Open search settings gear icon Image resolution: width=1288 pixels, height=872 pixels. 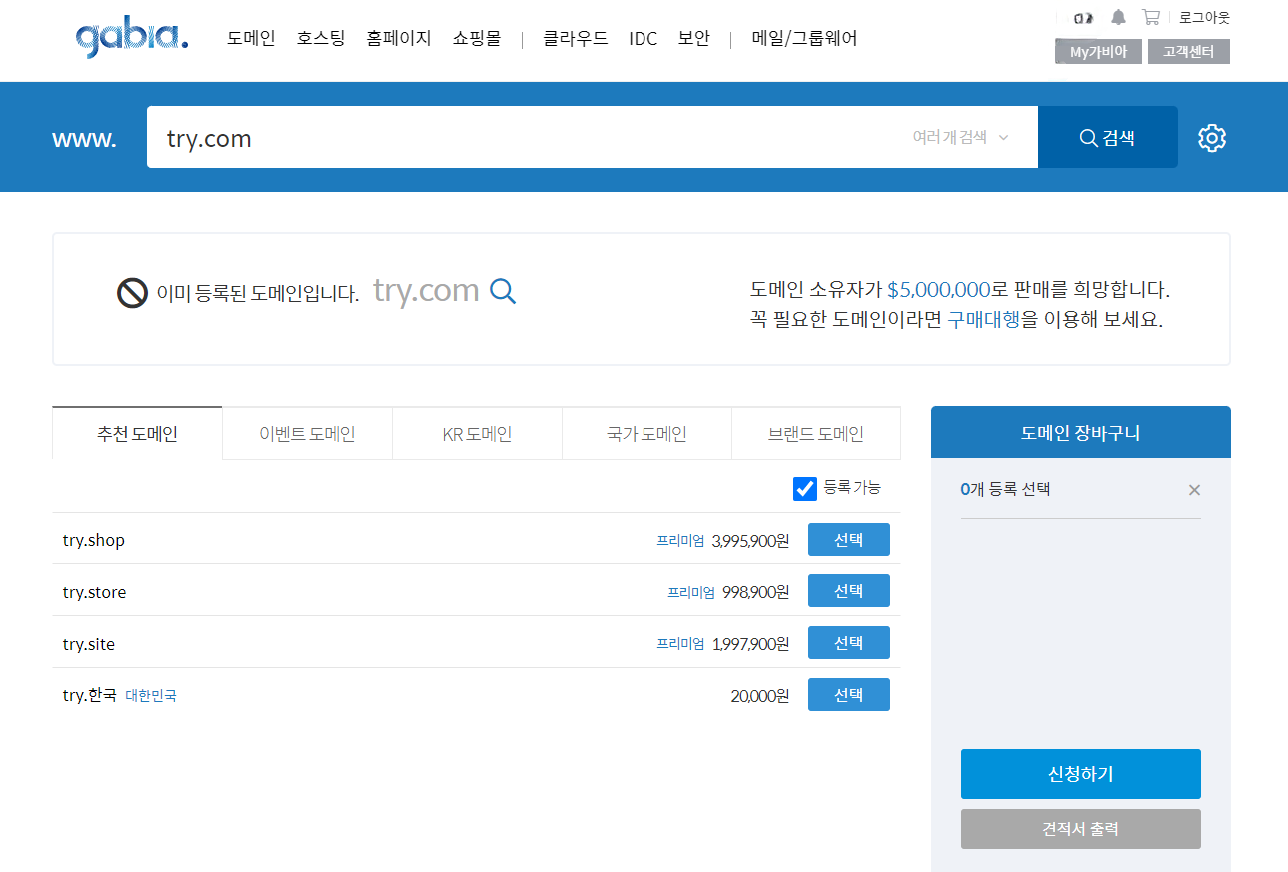tap(1212, 138)
